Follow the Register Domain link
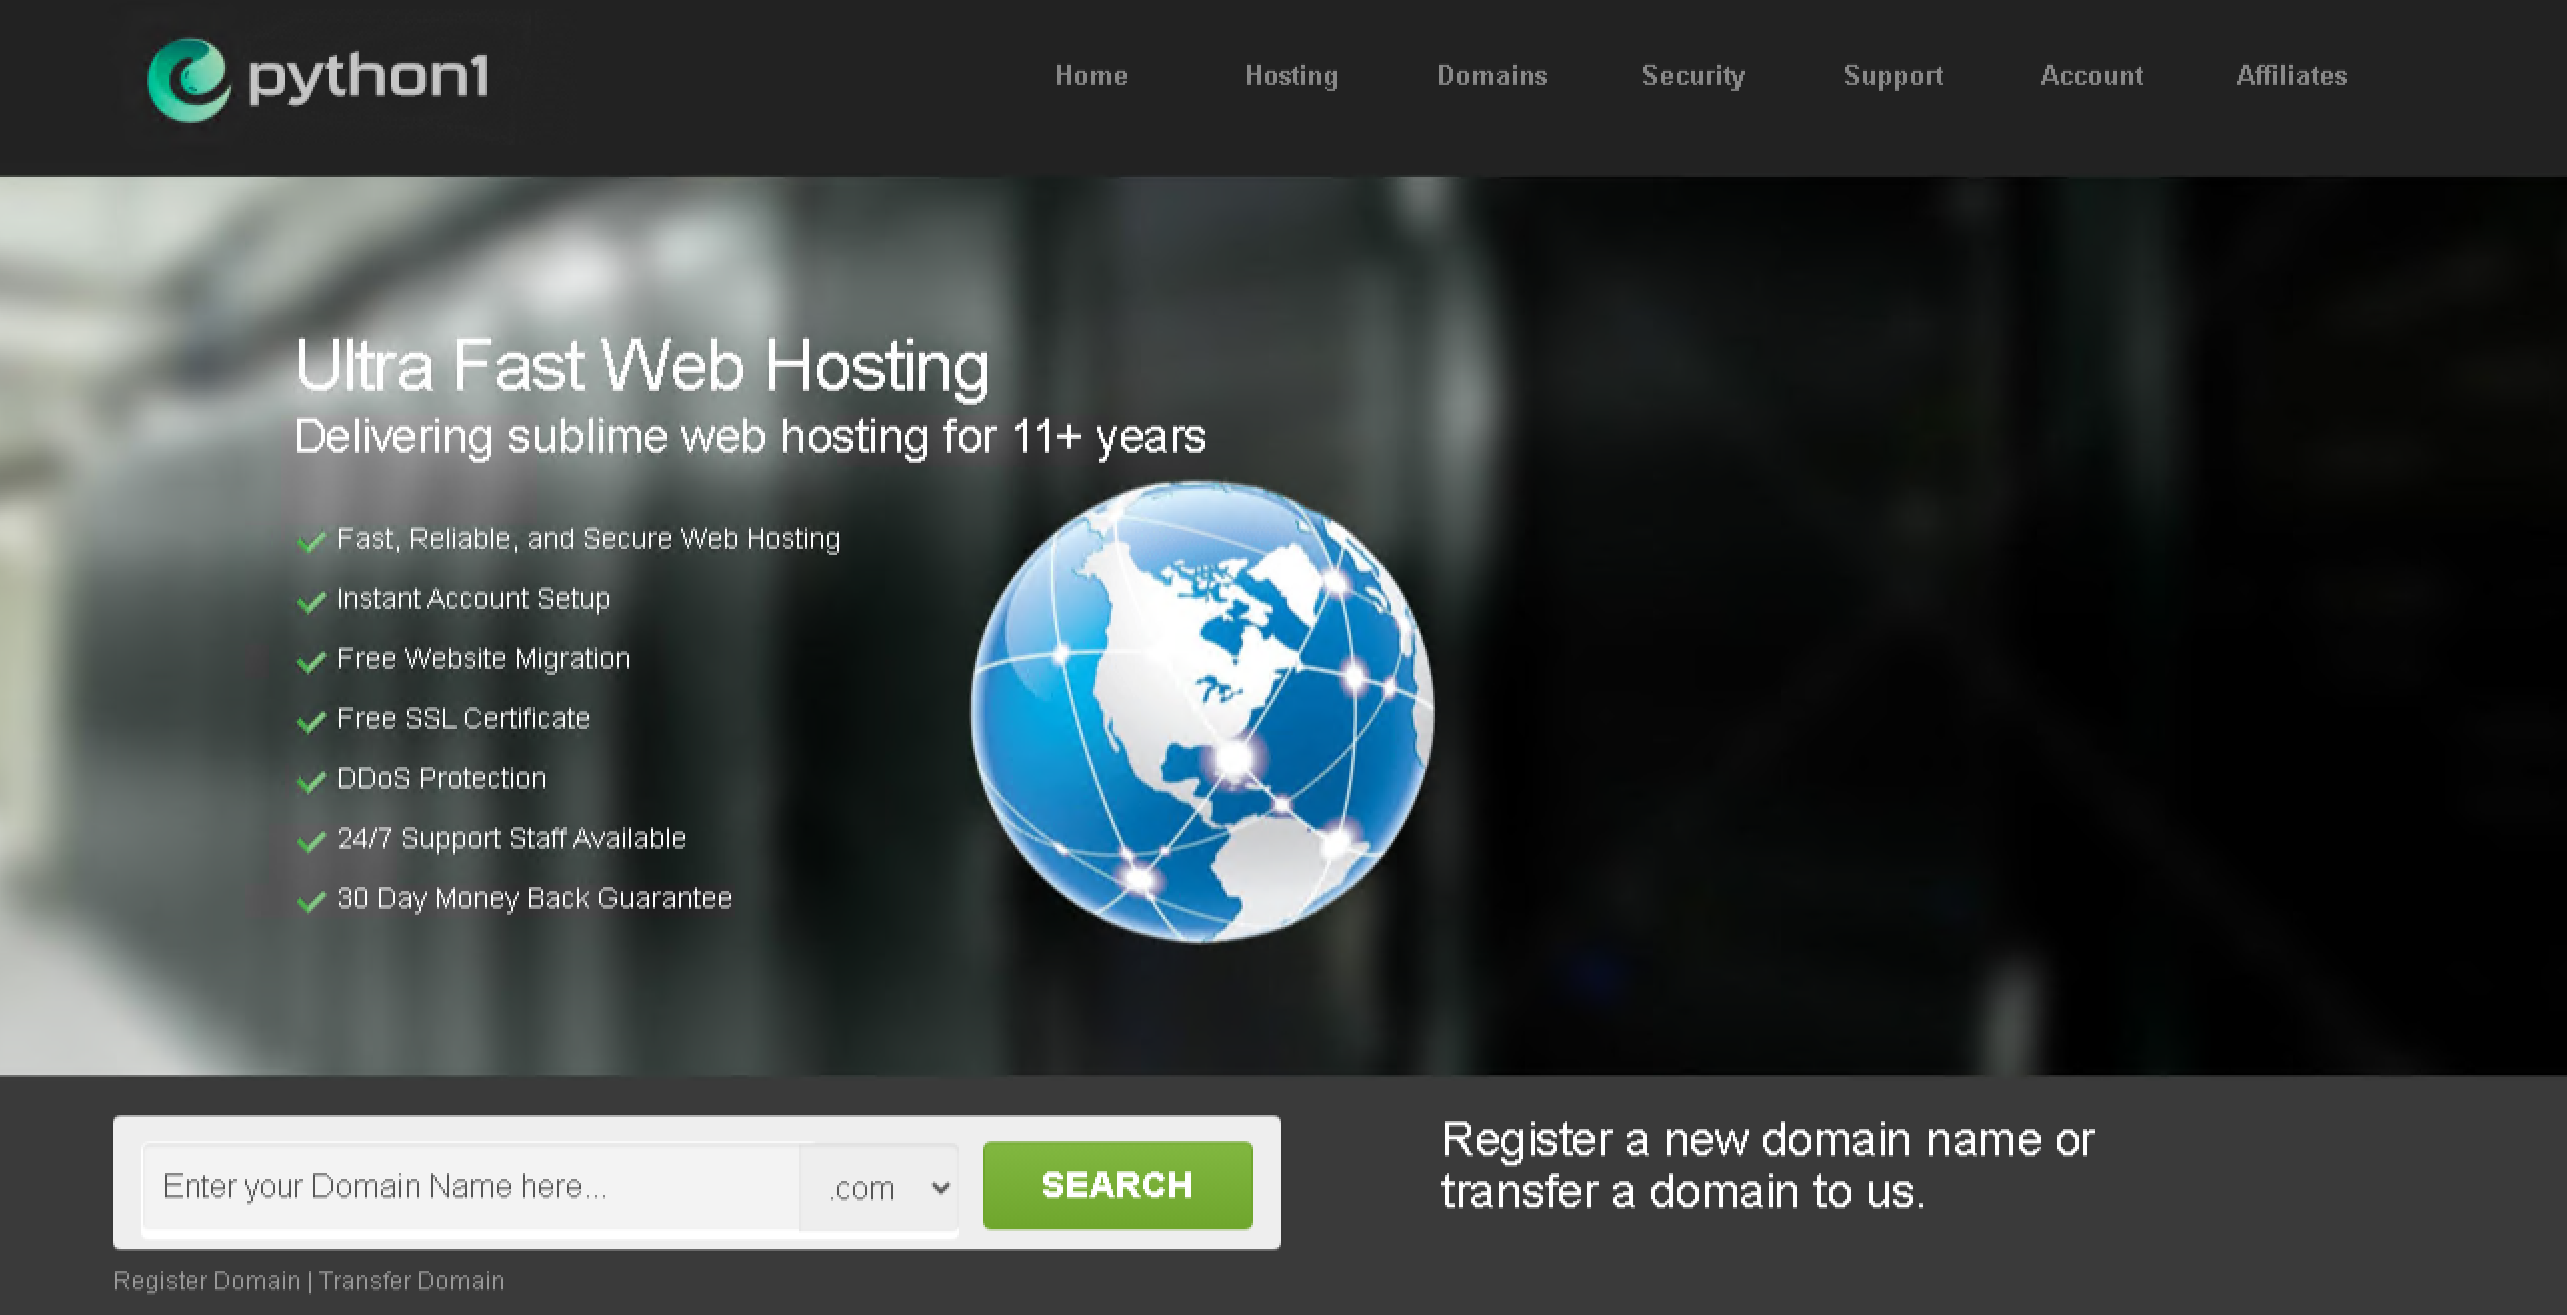This screenshot has width=2567, height=1315. click(207, 1281)
